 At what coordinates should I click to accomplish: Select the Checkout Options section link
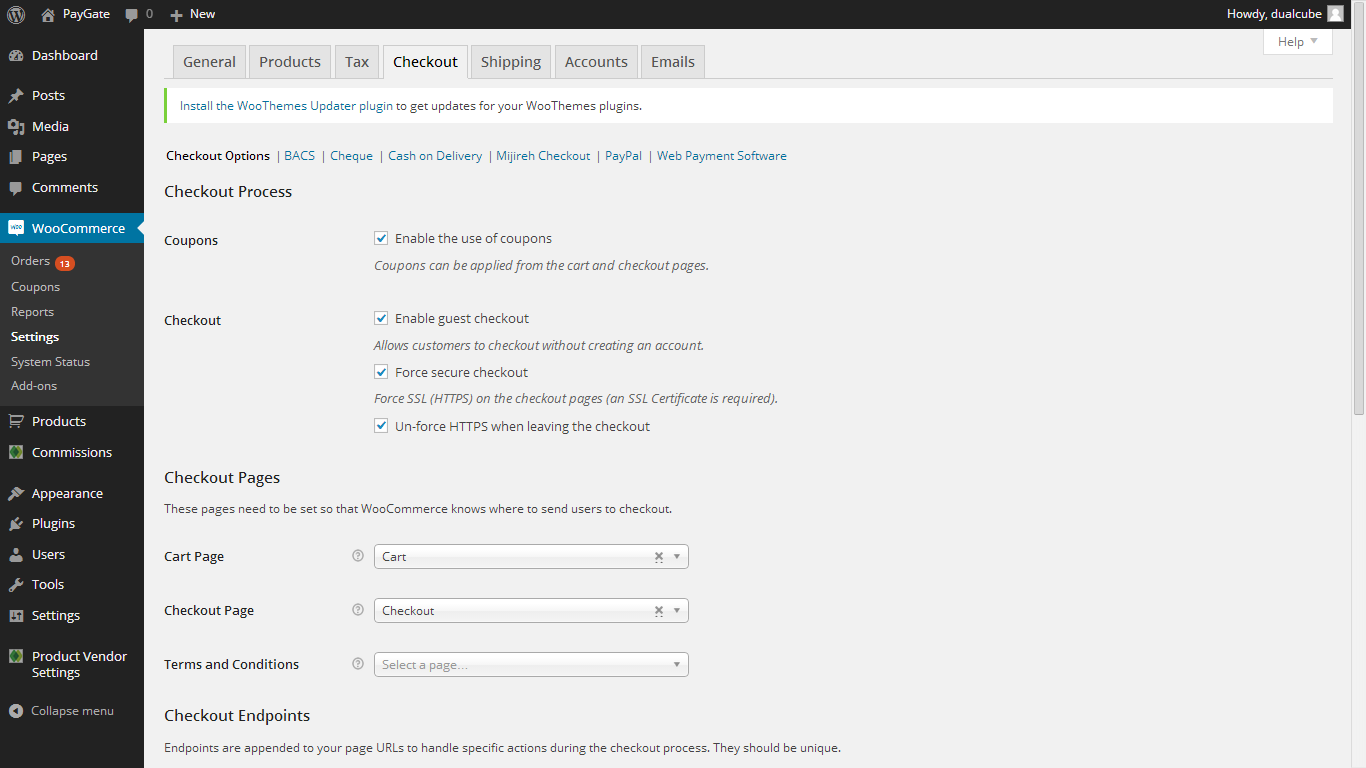pyautogui.click(x=218, y=156)
